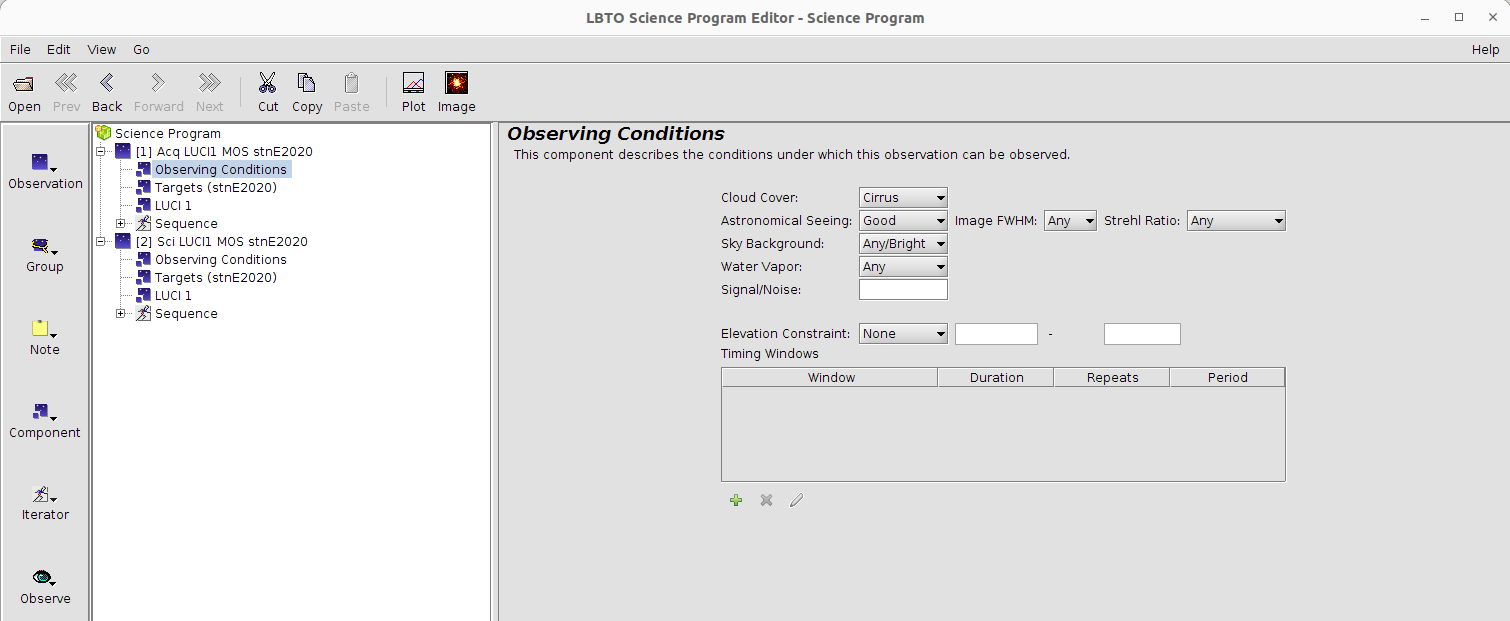The image size is (1510, 621).
Task: Click the Copy toolbar icon
Action: (307, 84)
